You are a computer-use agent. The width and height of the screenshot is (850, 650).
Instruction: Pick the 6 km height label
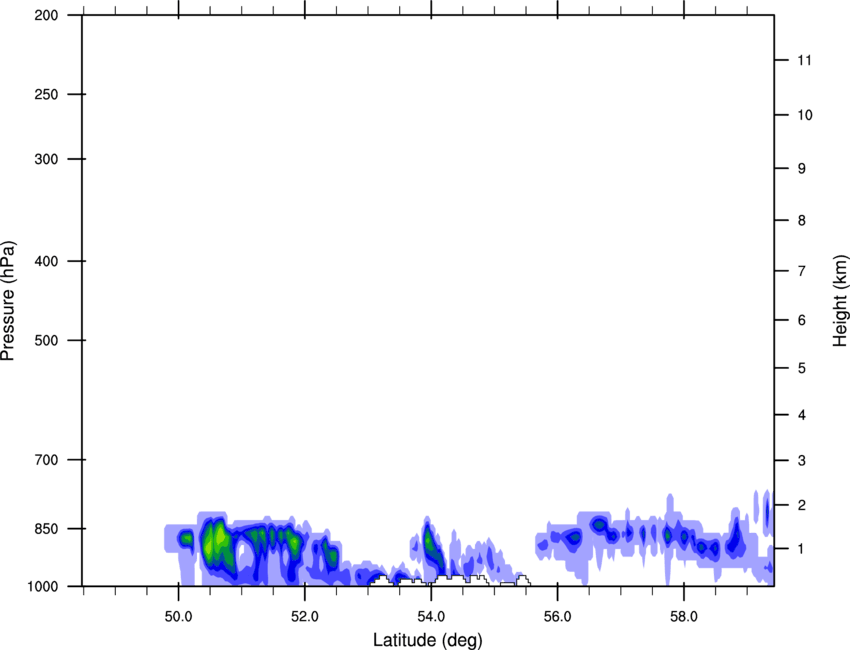coord(802,320)
